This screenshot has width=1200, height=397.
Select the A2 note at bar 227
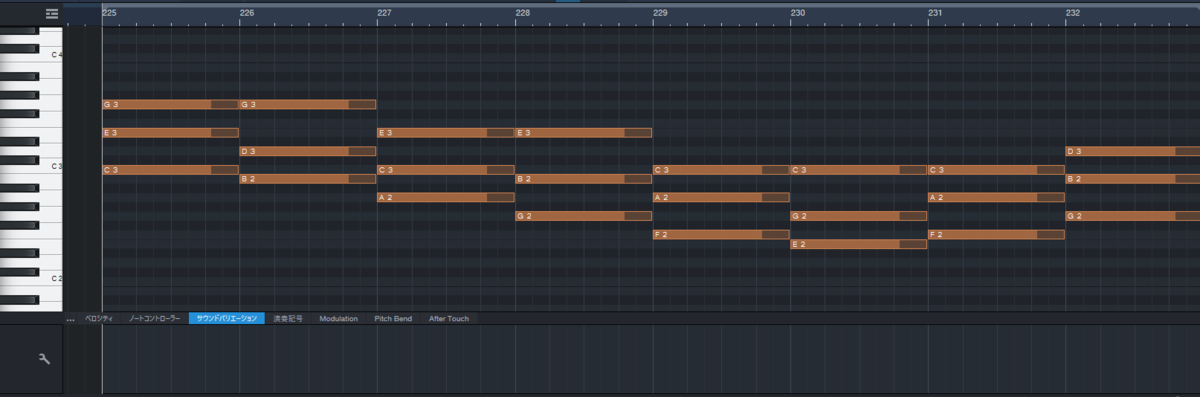pos(445,198)
